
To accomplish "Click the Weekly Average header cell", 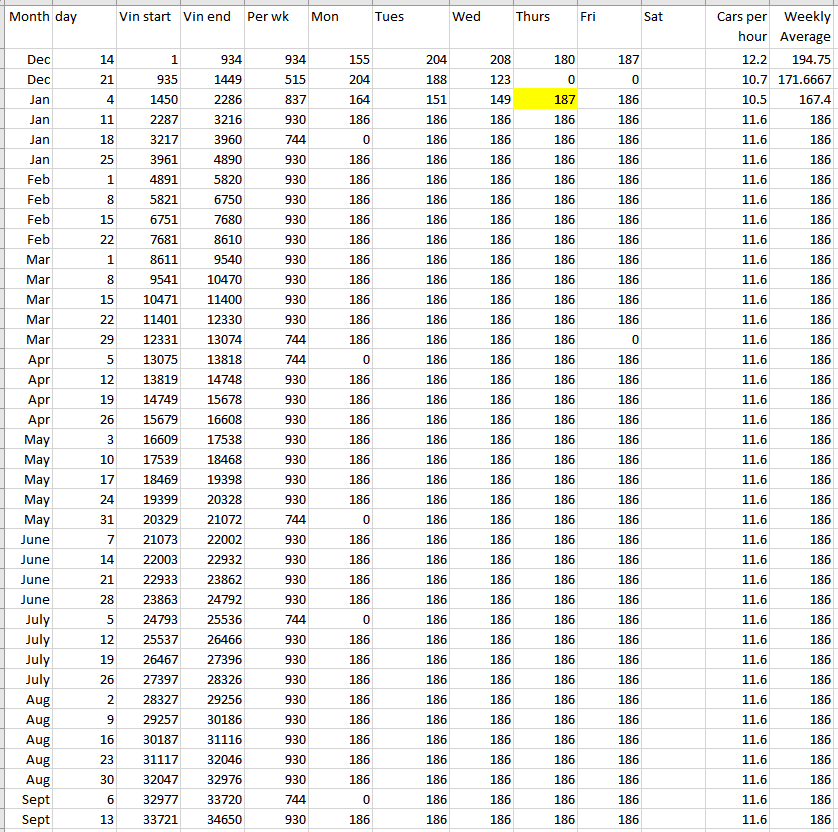I will coord(804,26).
